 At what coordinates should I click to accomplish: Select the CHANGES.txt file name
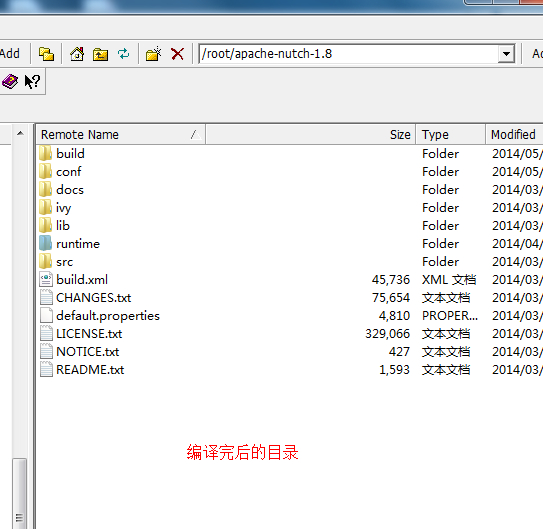click(x=94, y=298)
